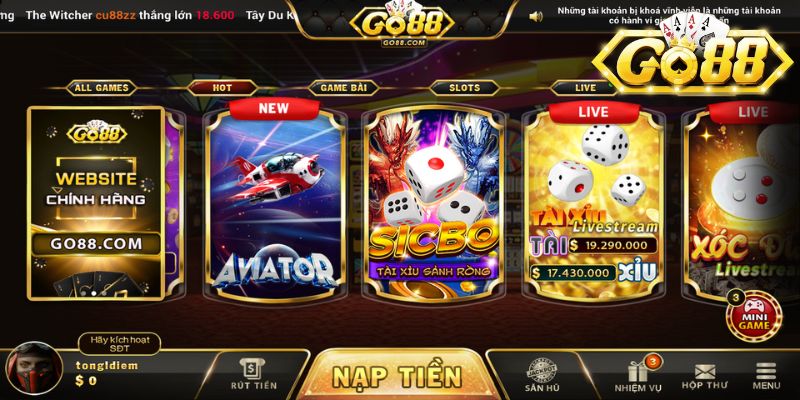The height and width of the screenshot is (400, 800).
Task: Switch to the Slots tab
Action: (464, 88)
